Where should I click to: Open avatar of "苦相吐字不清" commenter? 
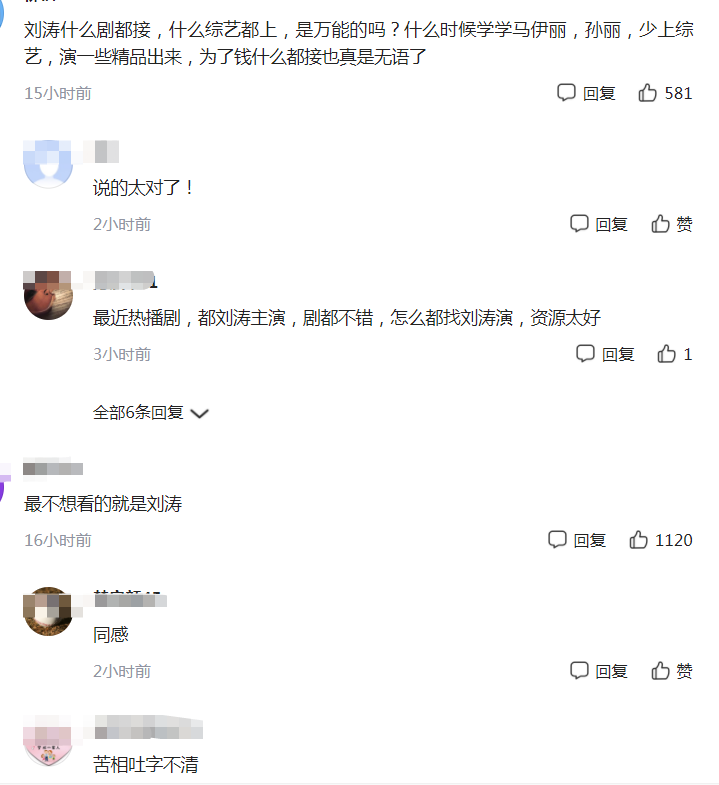(48, 741)
